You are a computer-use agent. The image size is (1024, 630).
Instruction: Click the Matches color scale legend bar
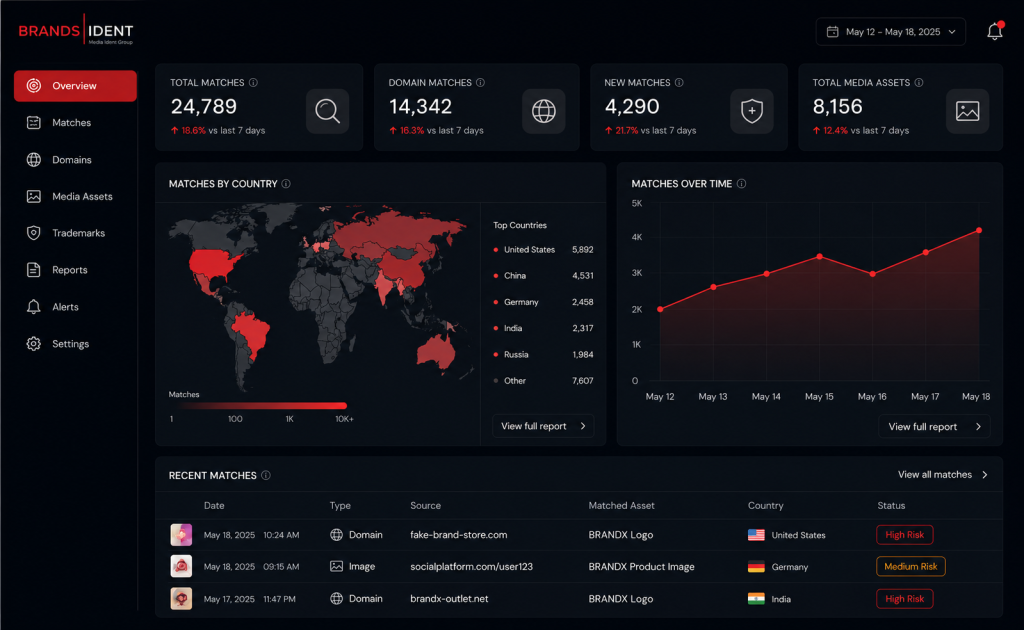tap(259, 406)
